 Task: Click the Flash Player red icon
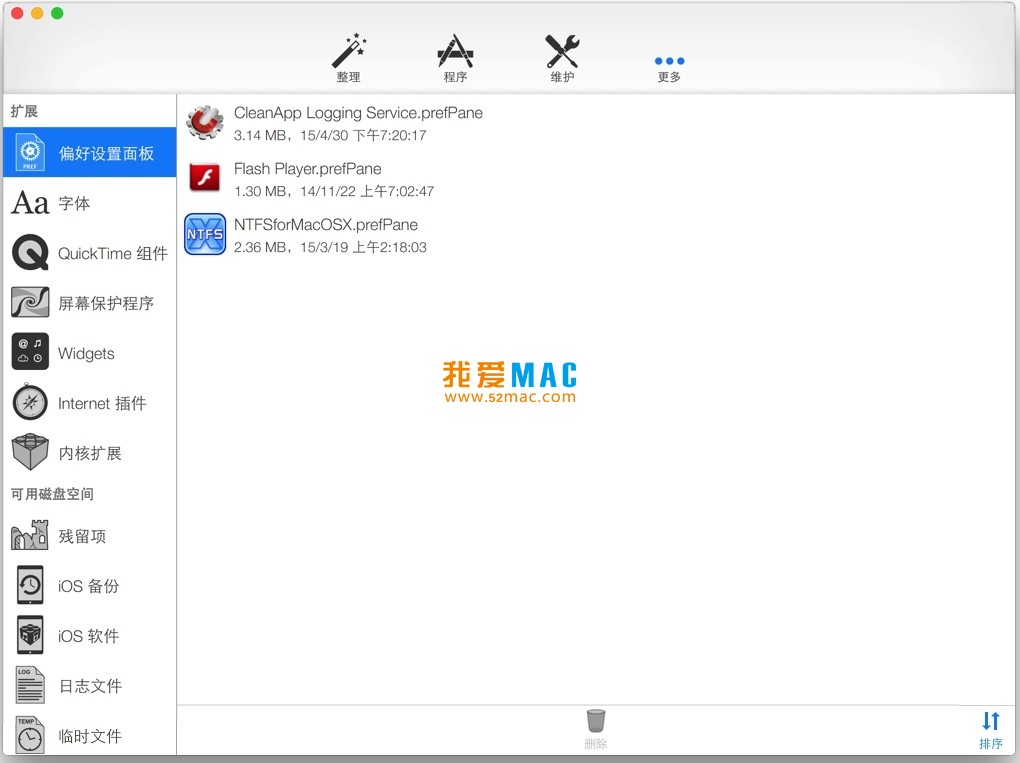pos(205,178)
